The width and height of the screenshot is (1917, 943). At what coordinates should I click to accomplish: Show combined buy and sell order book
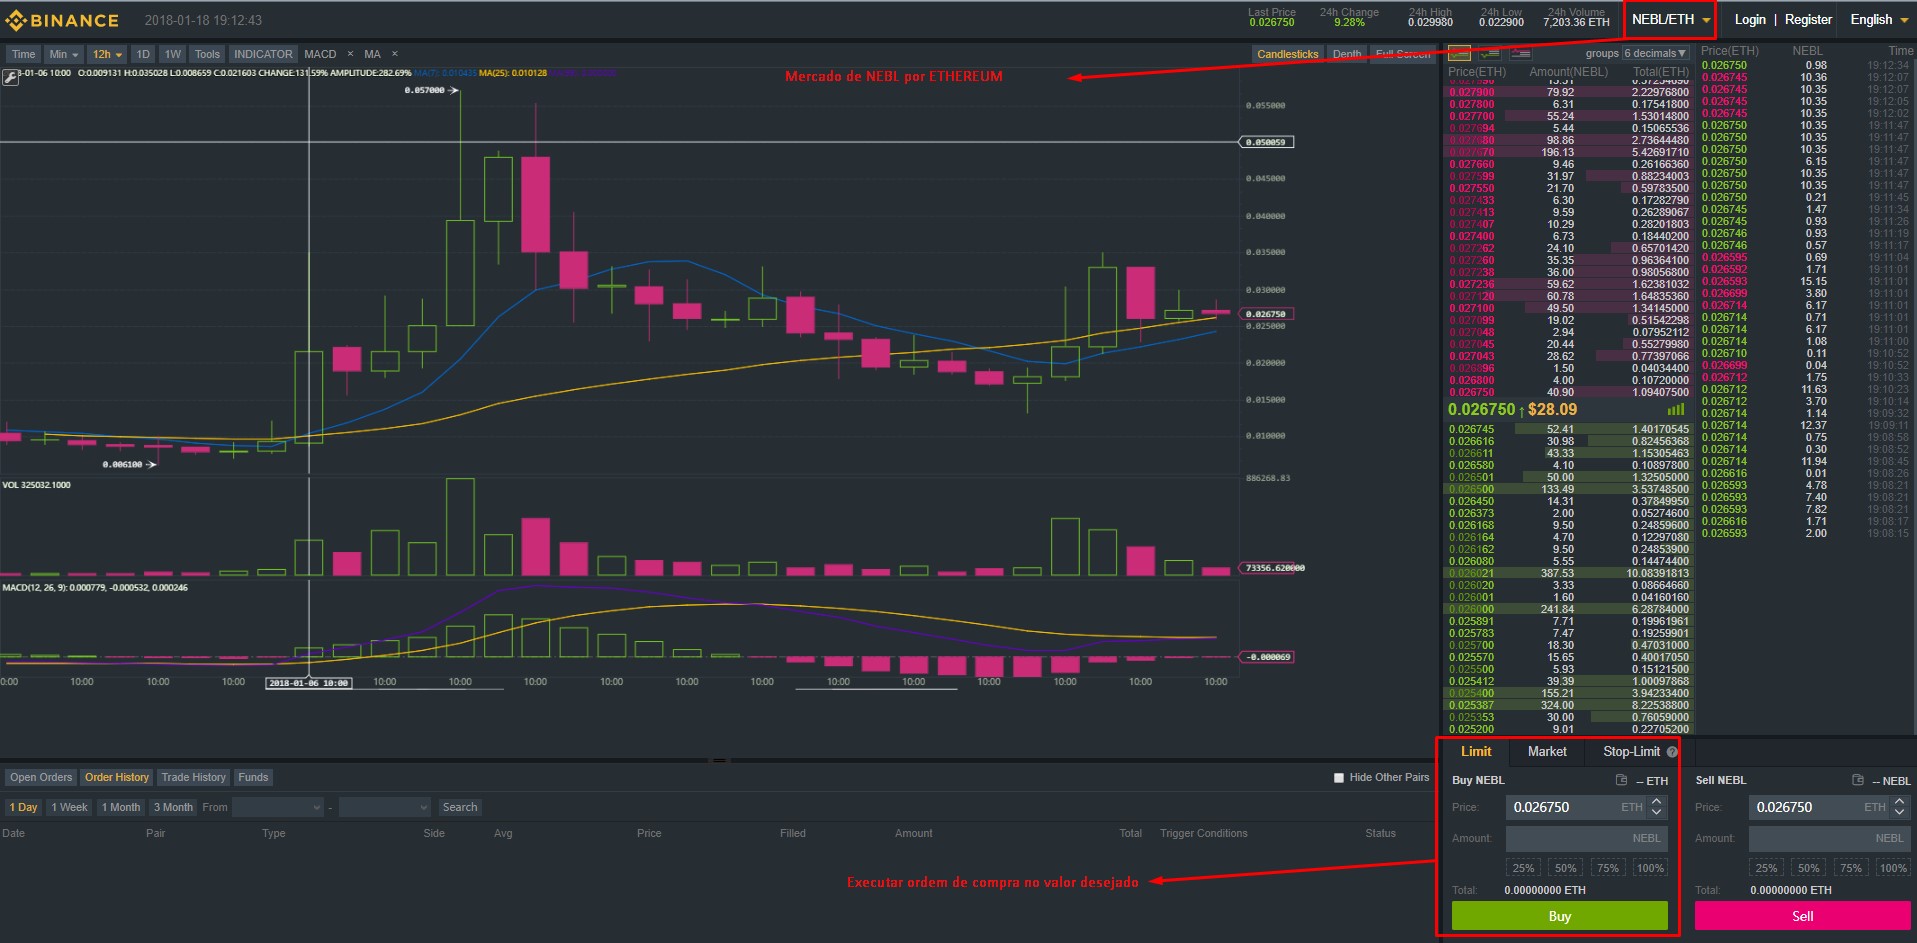pyautogui.click(x=1459, y=53)
